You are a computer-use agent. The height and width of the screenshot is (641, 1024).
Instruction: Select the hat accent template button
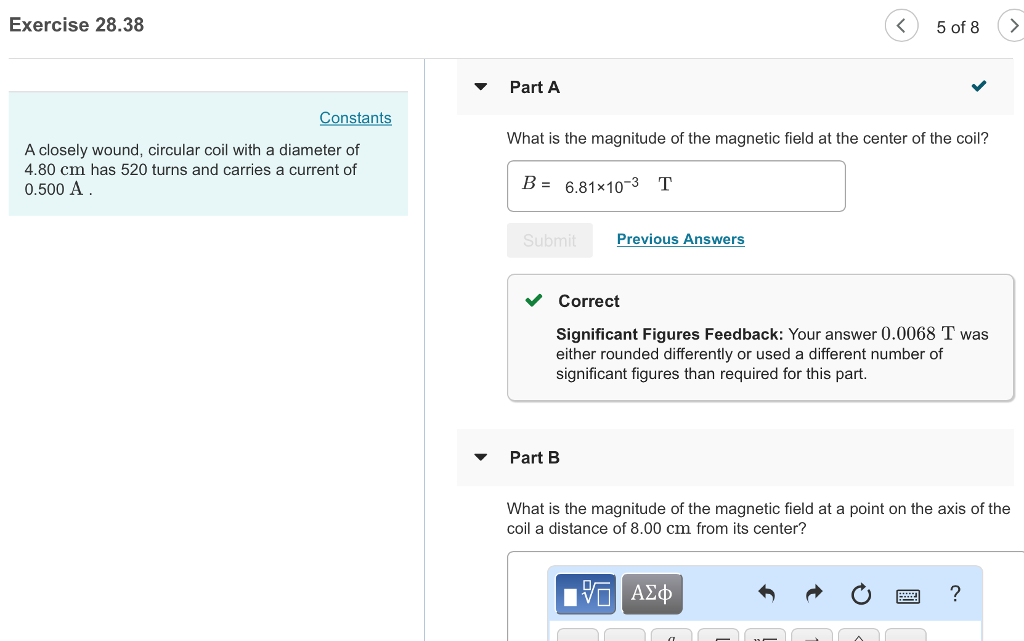click(x=857, y=637)
